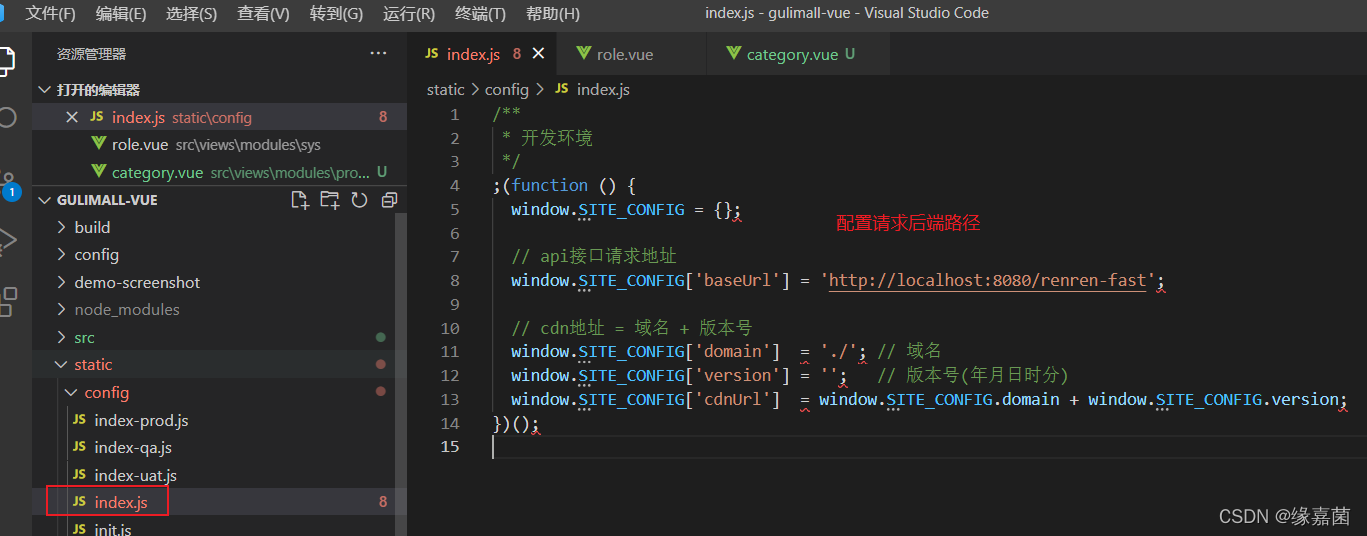Click line number 8 in the gutter
The width and height of the screenshot is (1367, 536).
pos(455,280)
